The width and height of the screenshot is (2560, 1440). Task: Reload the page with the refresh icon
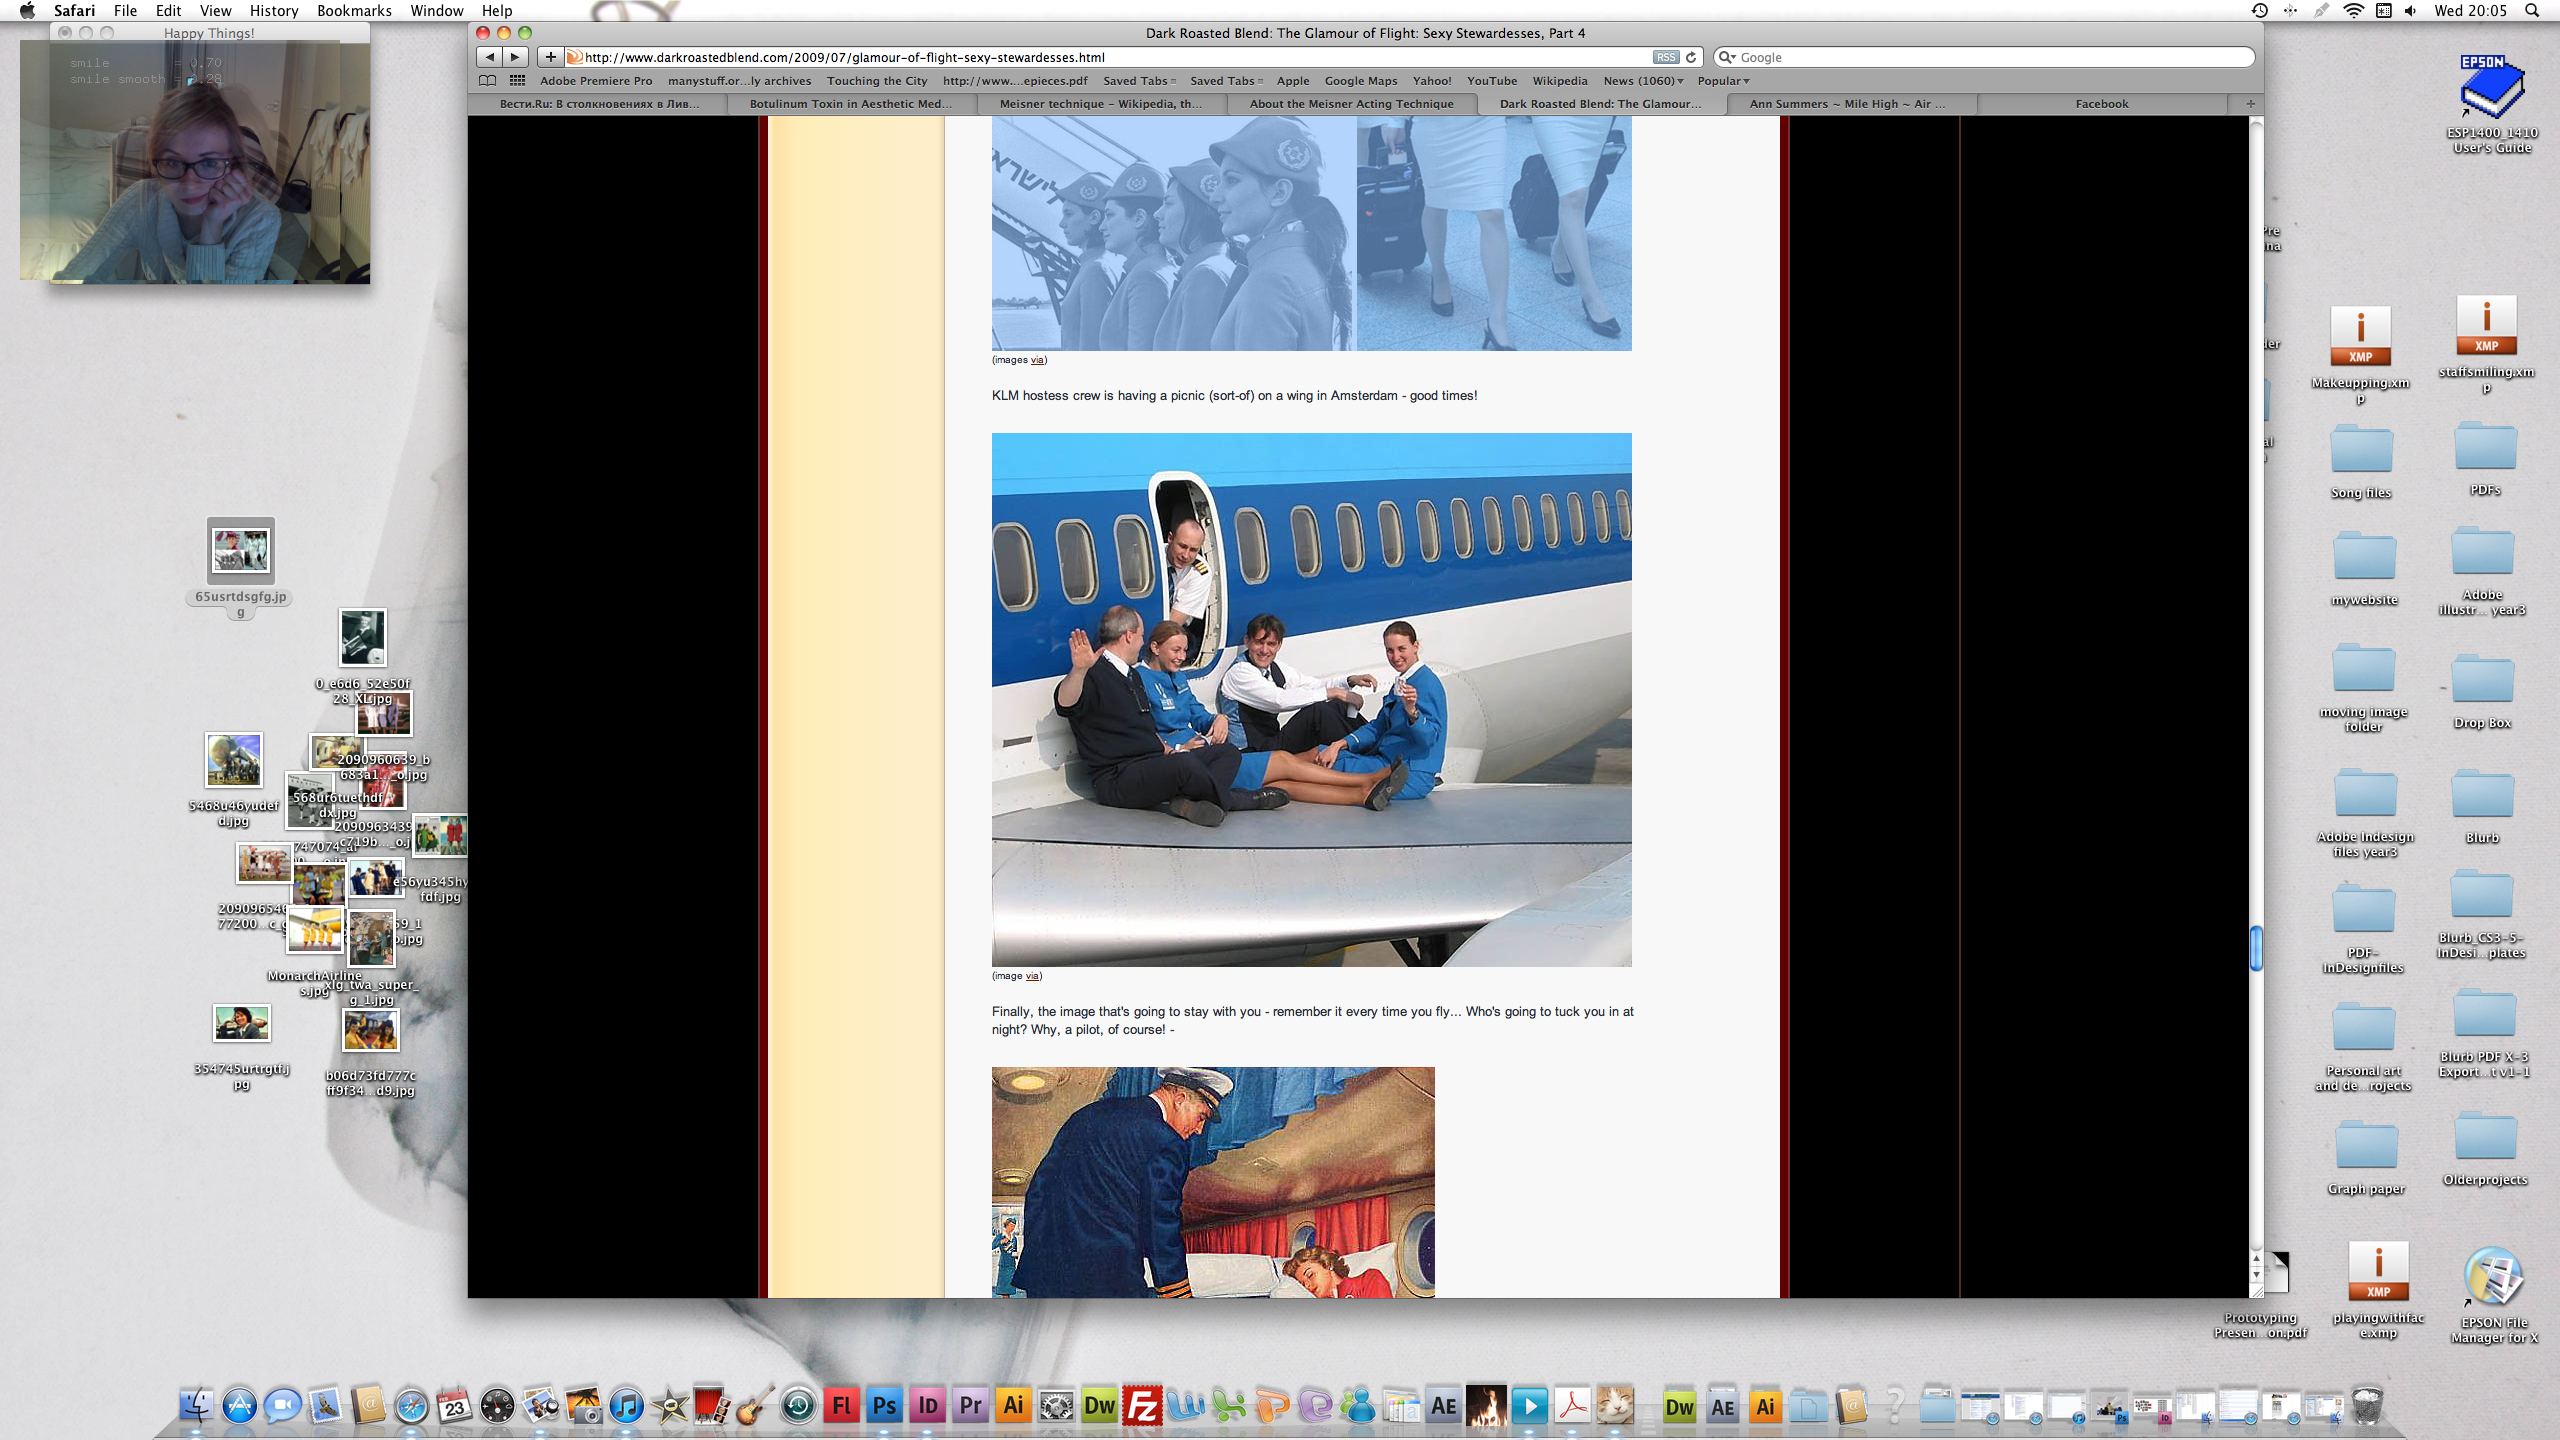[x=1691, y=57]
